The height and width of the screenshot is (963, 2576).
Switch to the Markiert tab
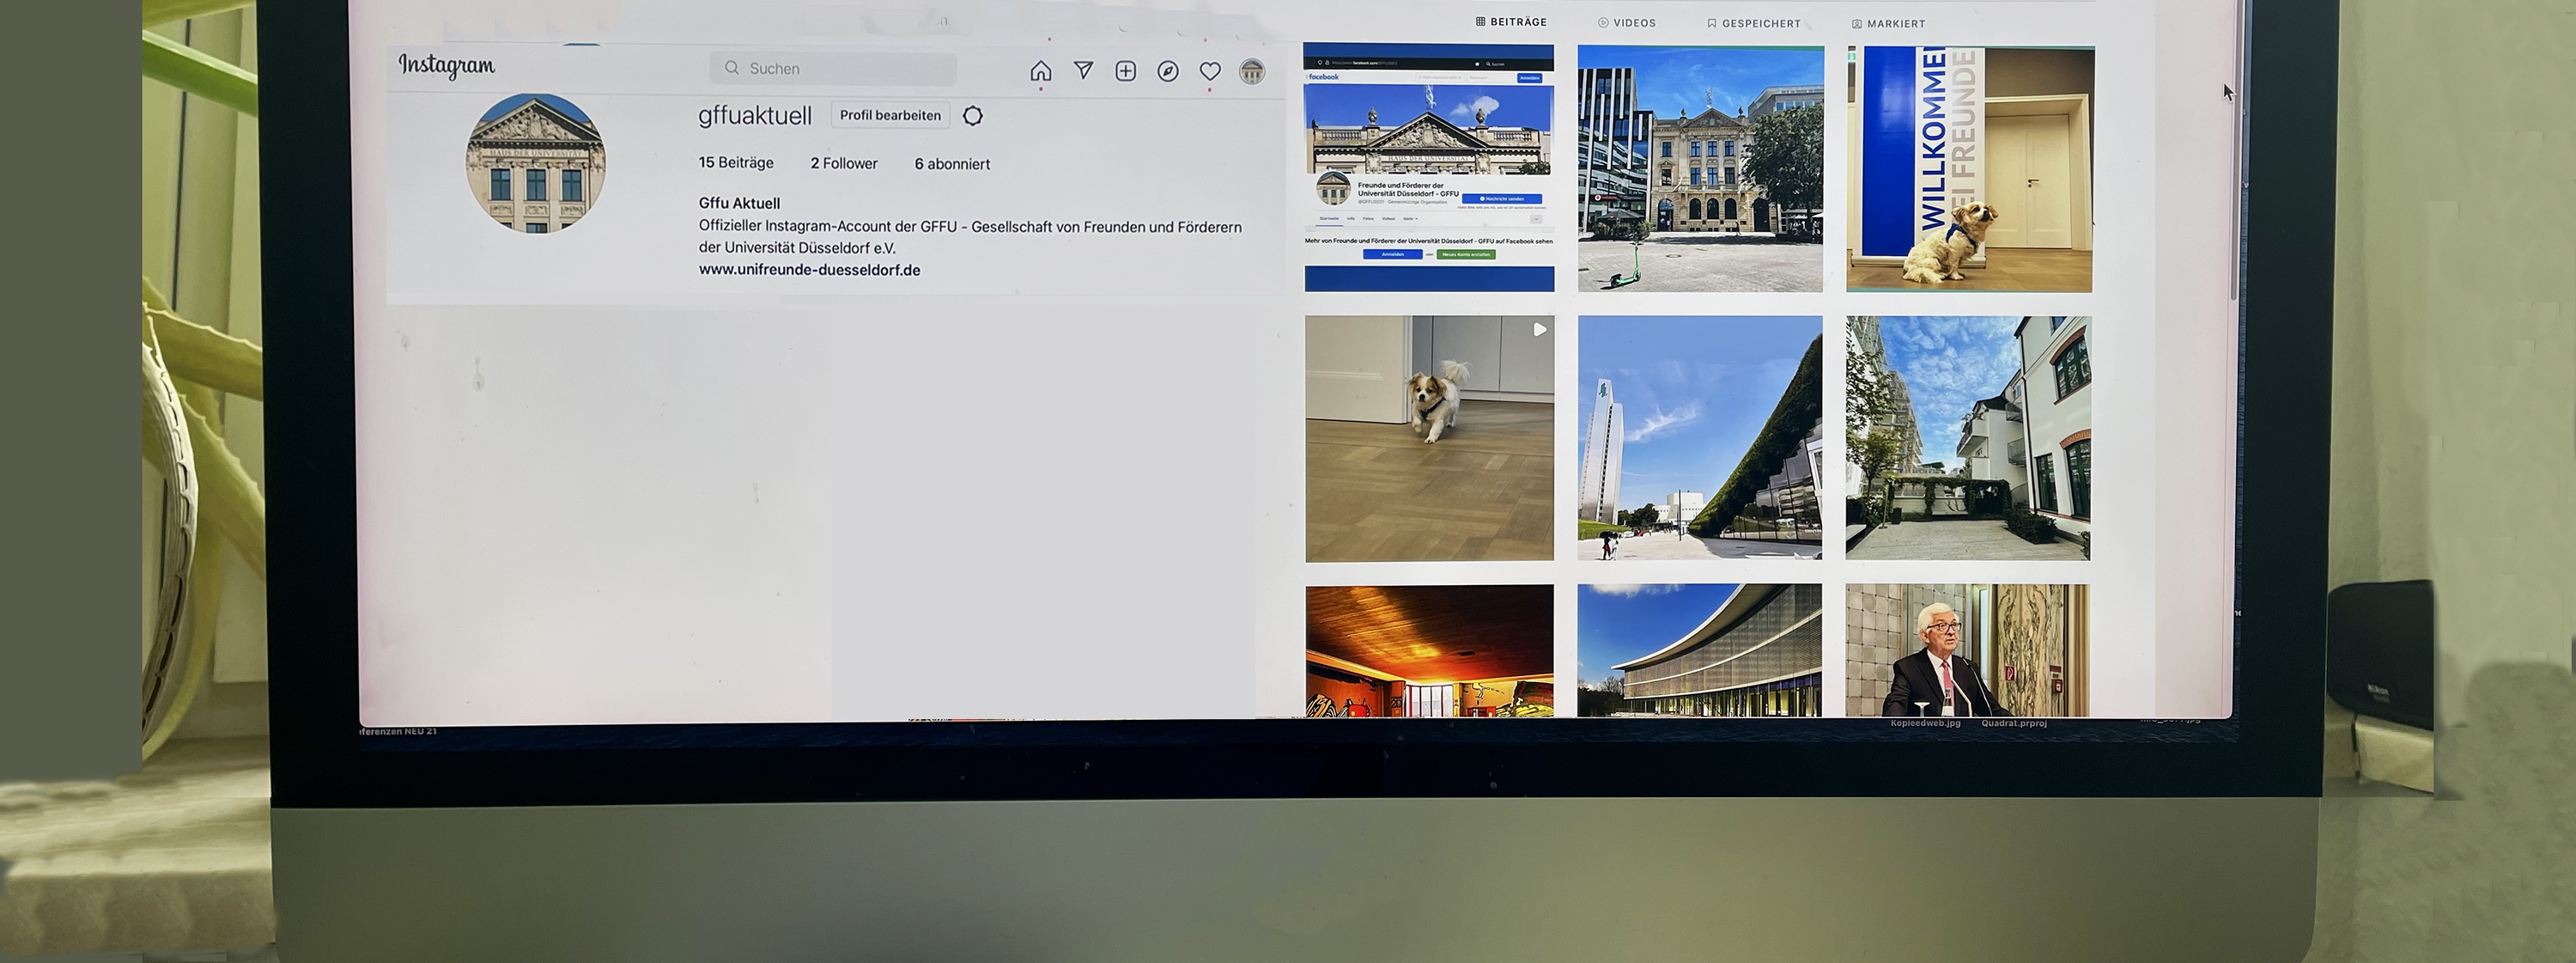point(1888,23)
